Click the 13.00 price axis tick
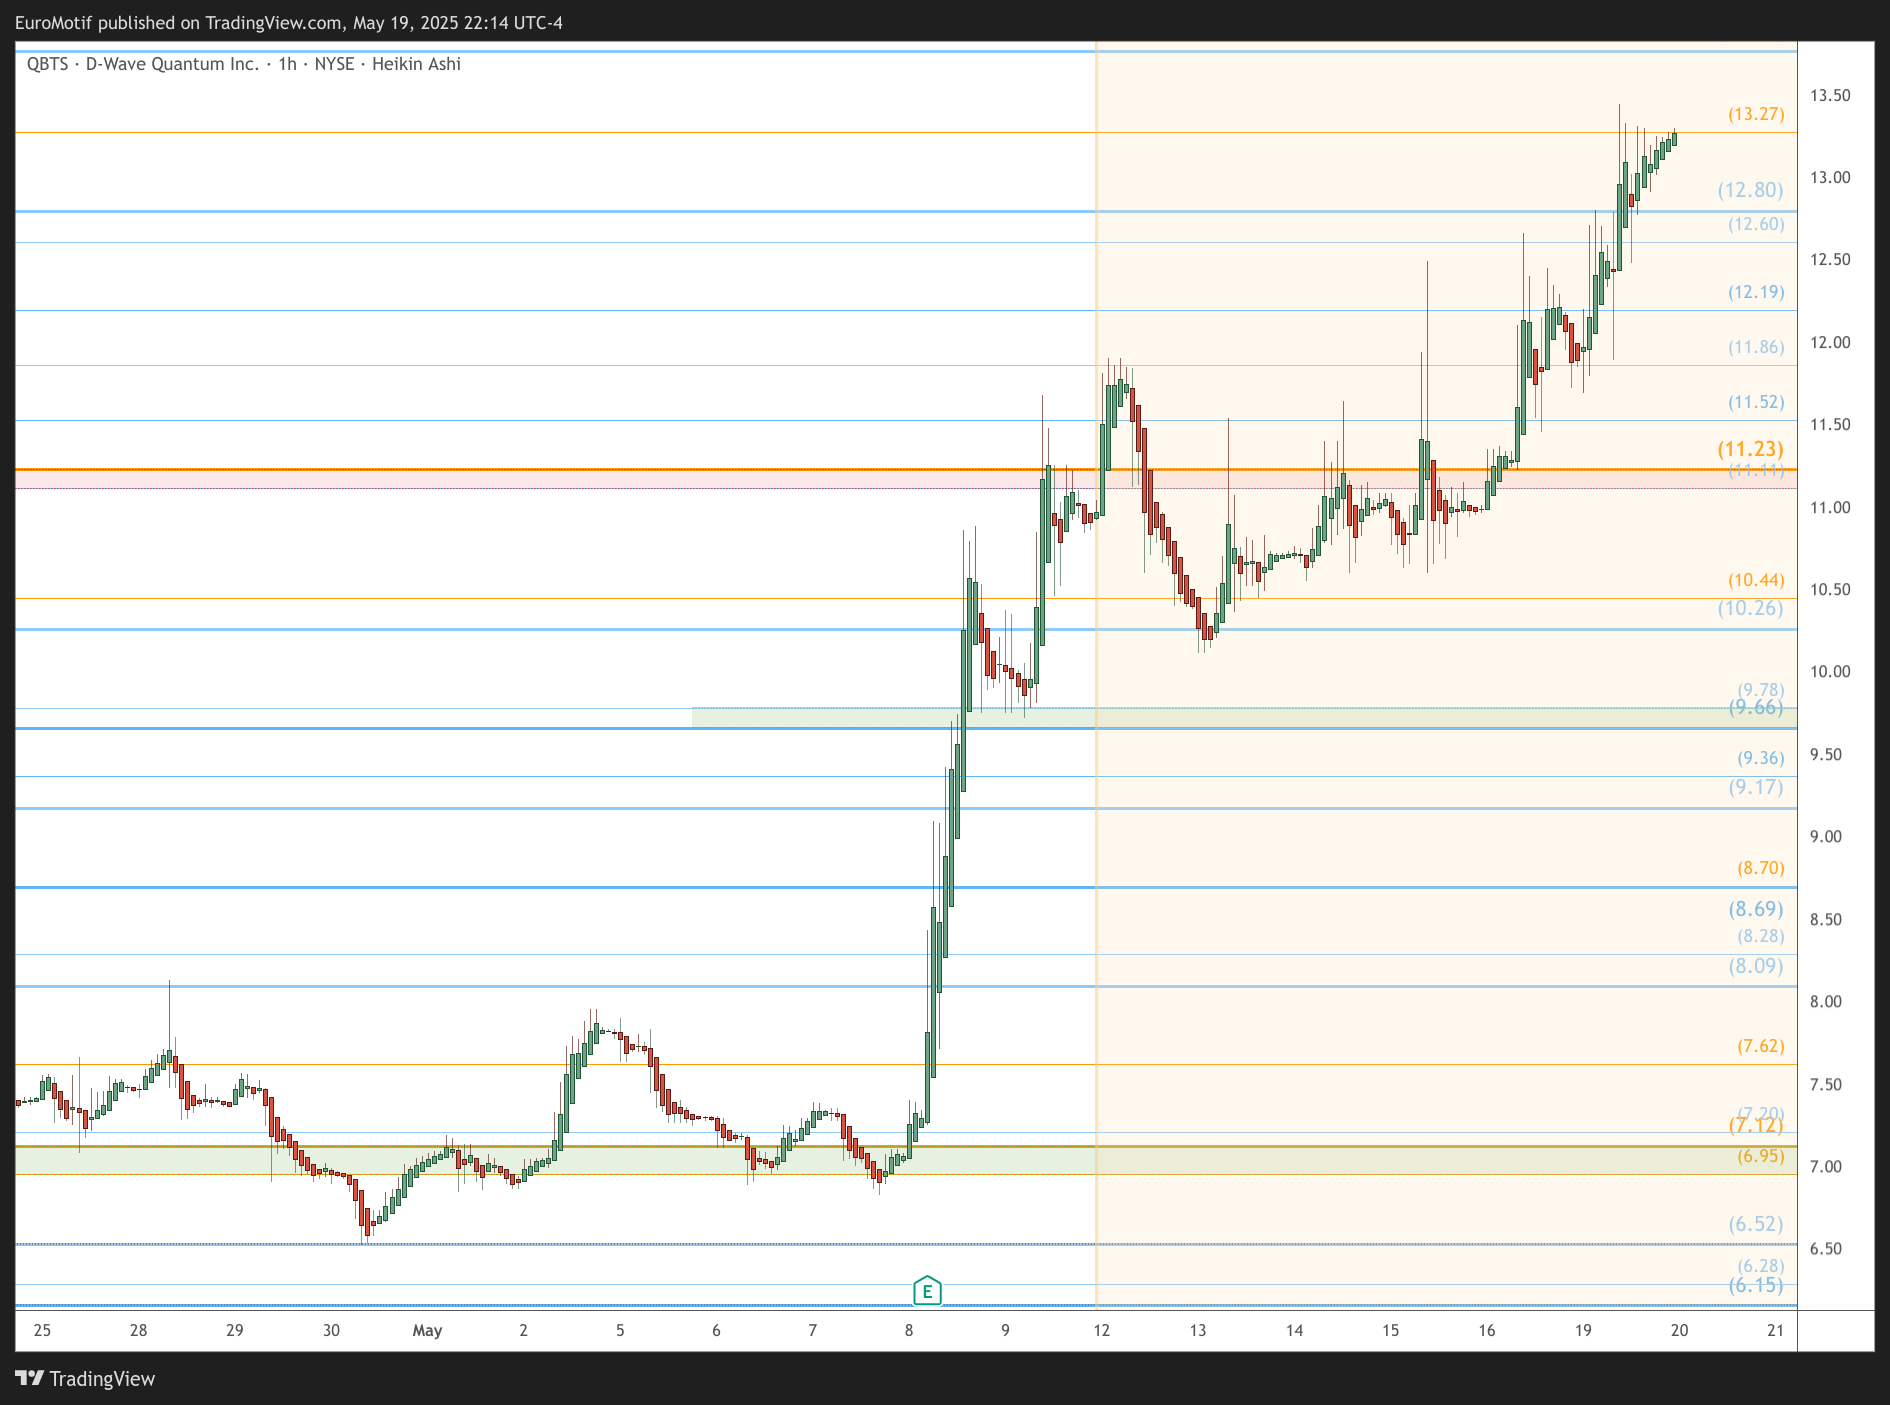 pyautogui.click(x=1830, y=178)
